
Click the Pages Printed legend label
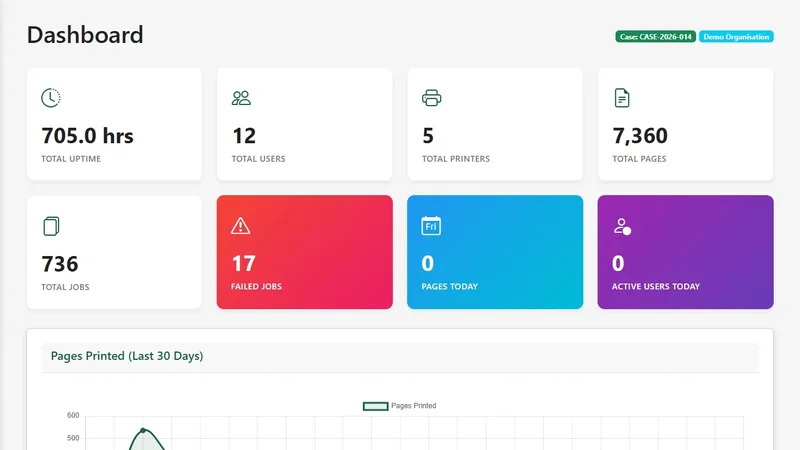[413, 406]
